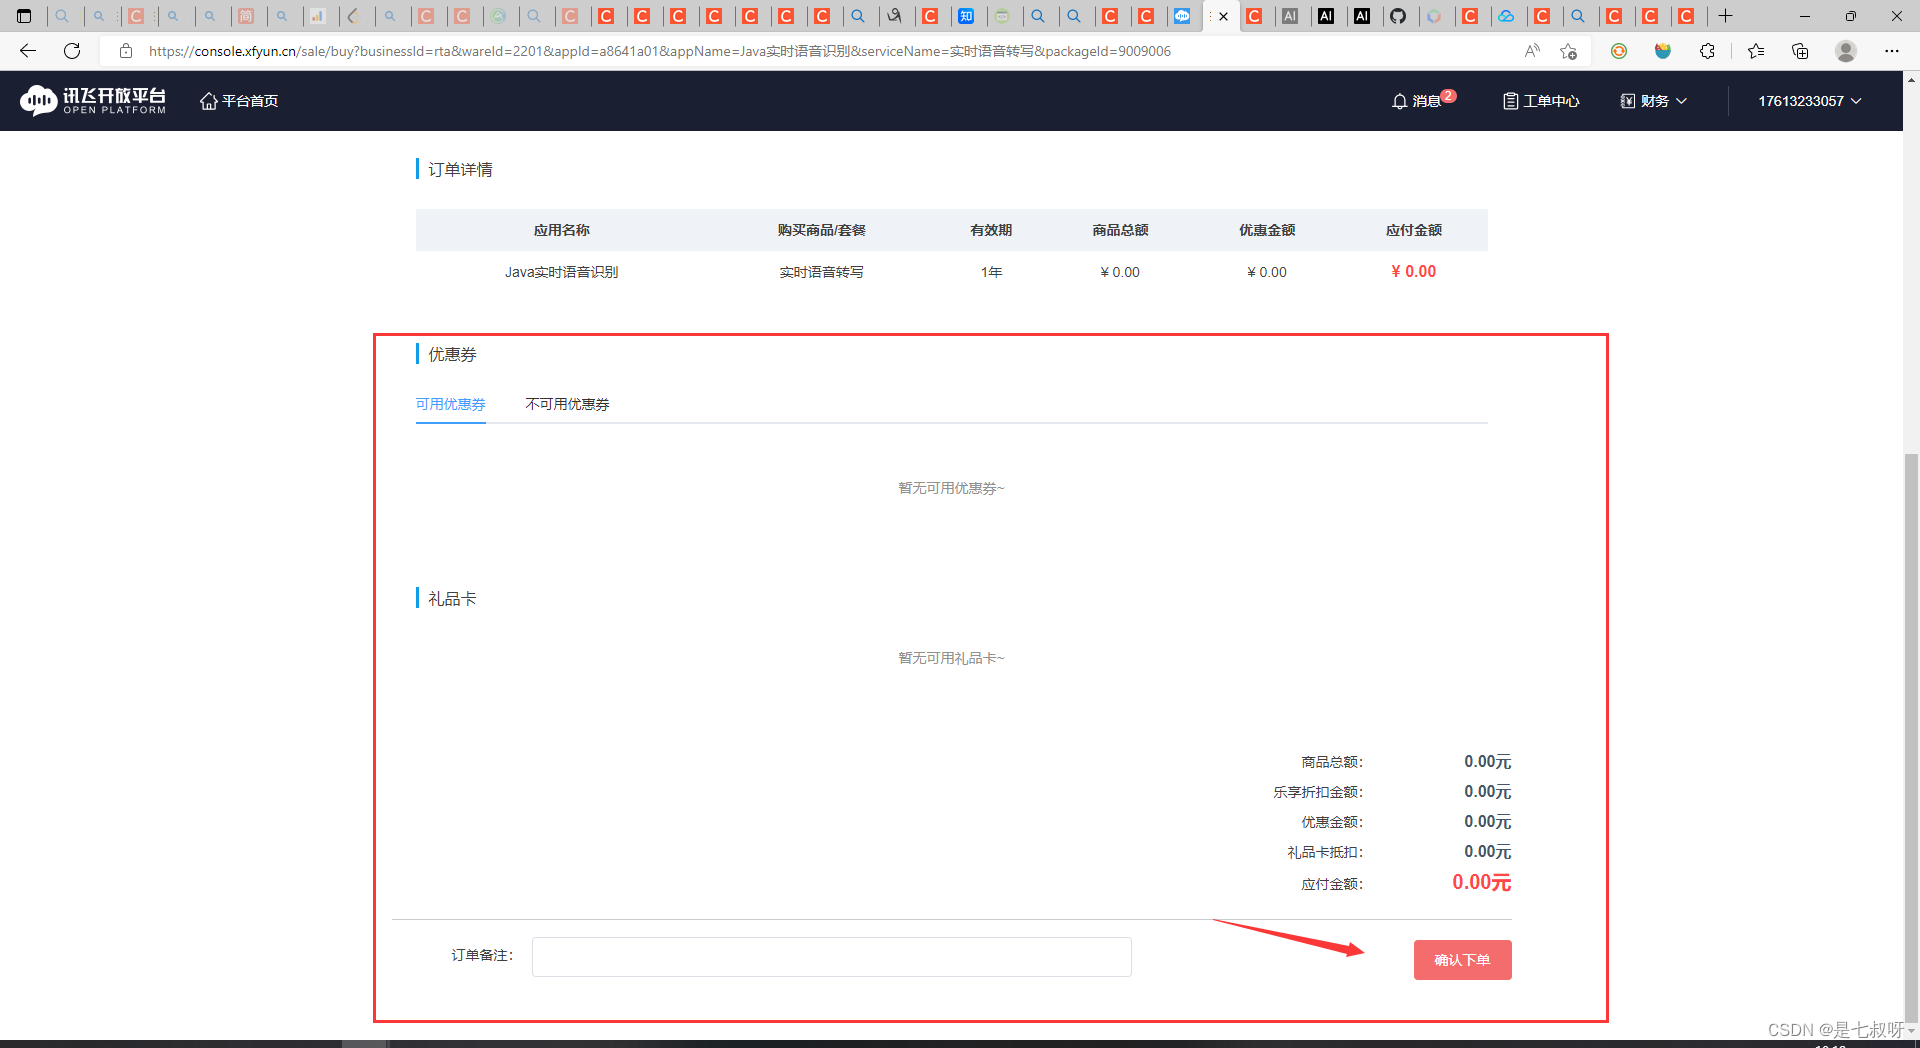Expand the 财务 dropdown menu

[x=1654, y=101]
